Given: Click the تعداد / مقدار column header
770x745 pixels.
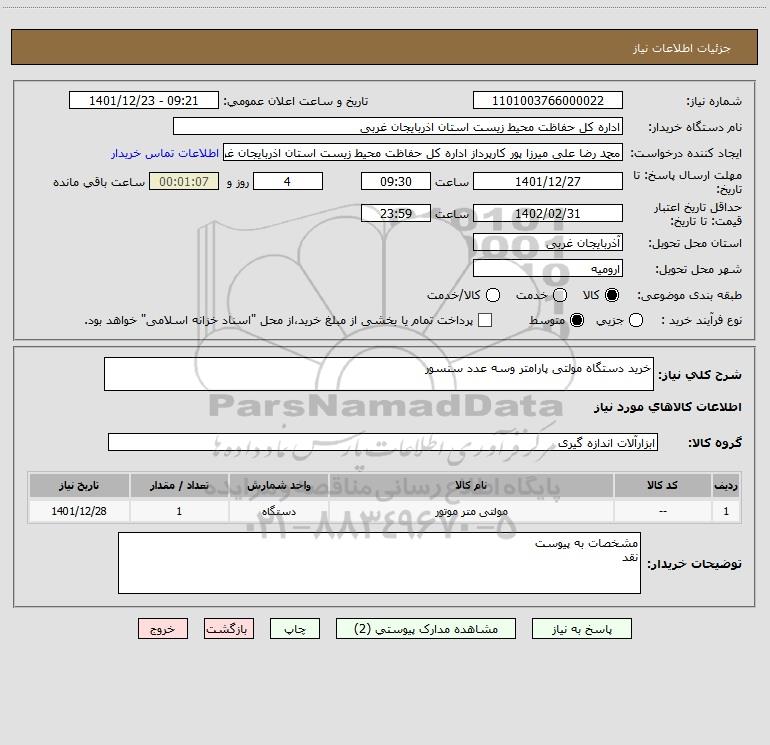Looking at the screenshot, I should point(179,486).
